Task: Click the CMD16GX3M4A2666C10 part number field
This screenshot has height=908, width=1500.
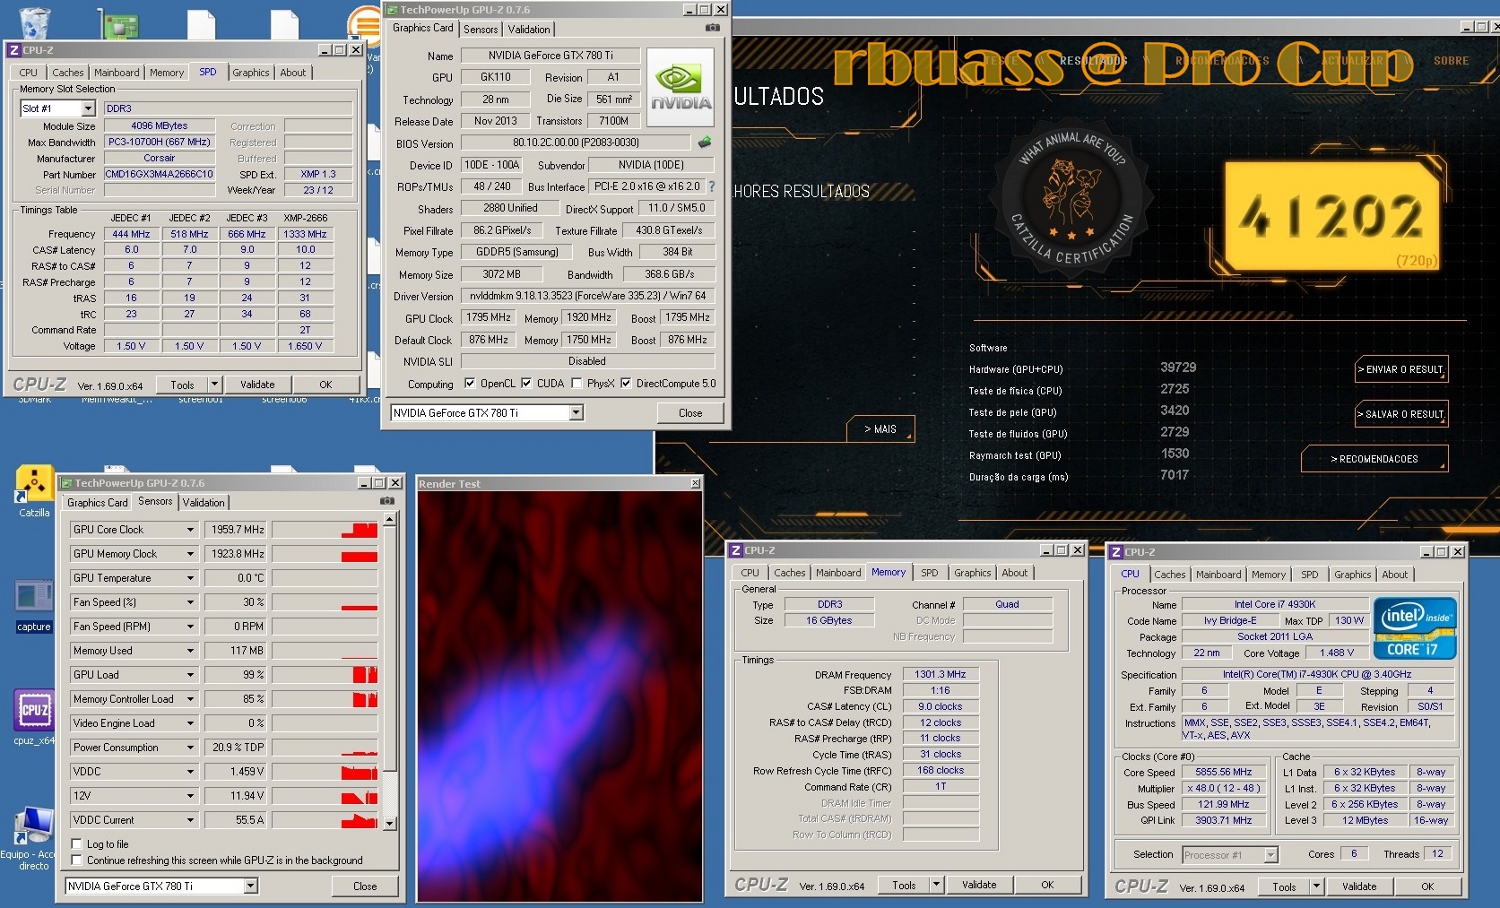Action: point(159,174)
